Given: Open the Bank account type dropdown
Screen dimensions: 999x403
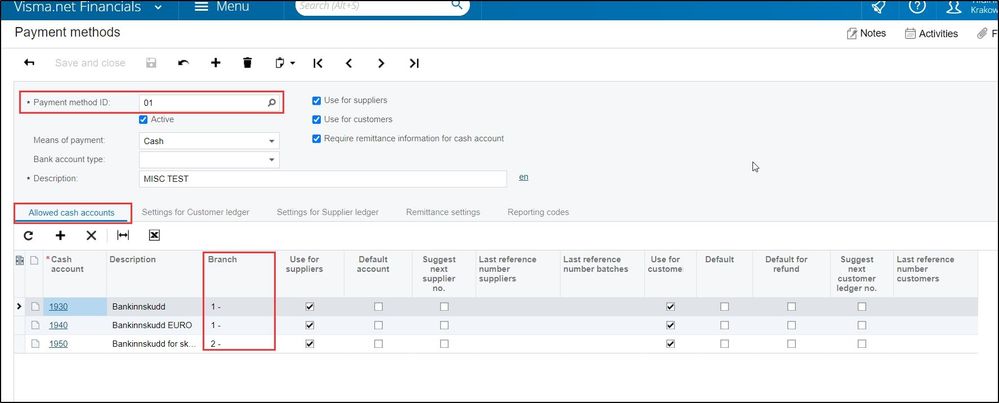Looking at the screenshot, I should tap(271, 159).
